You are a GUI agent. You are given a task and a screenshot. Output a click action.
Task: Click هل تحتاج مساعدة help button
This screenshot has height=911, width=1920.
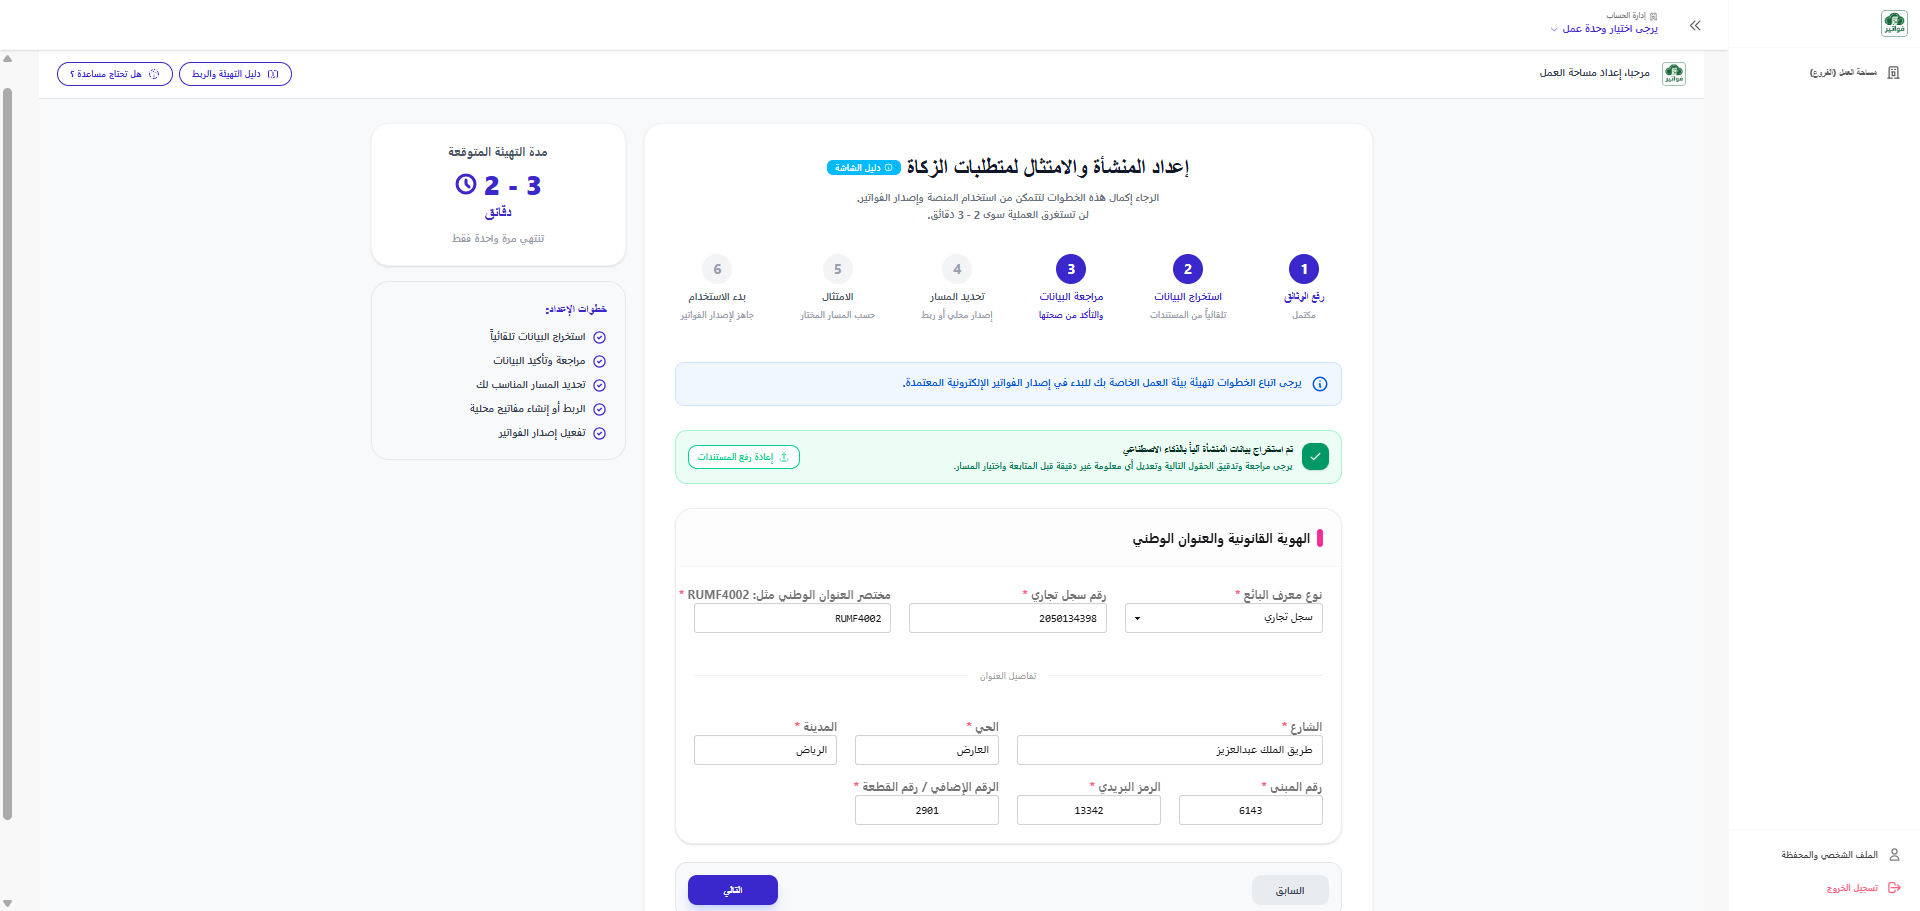[115, 74]
